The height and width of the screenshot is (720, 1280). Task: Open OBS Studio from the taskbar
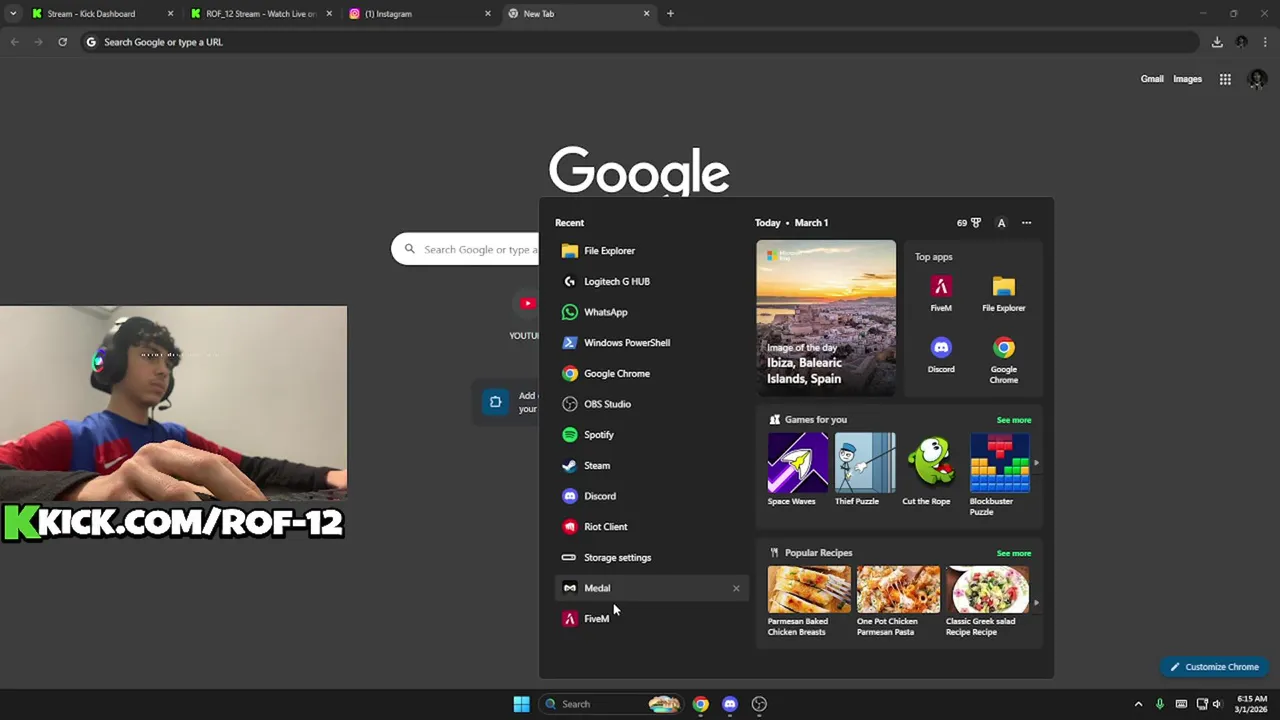759,704
